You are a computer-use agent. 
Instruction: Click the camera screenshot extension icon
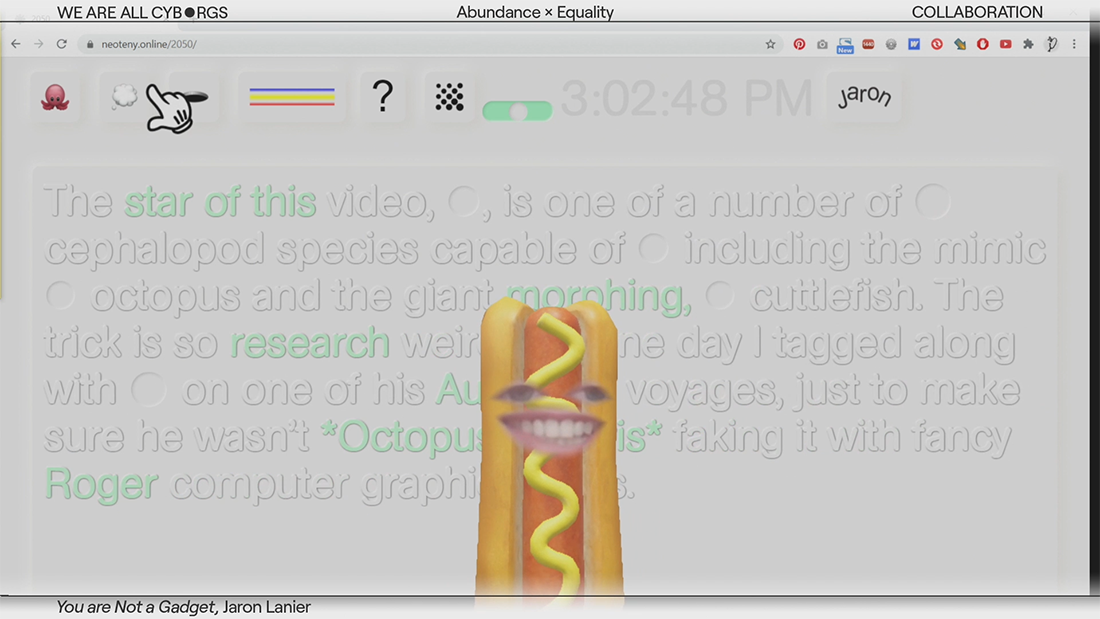[x=822, y=44]
